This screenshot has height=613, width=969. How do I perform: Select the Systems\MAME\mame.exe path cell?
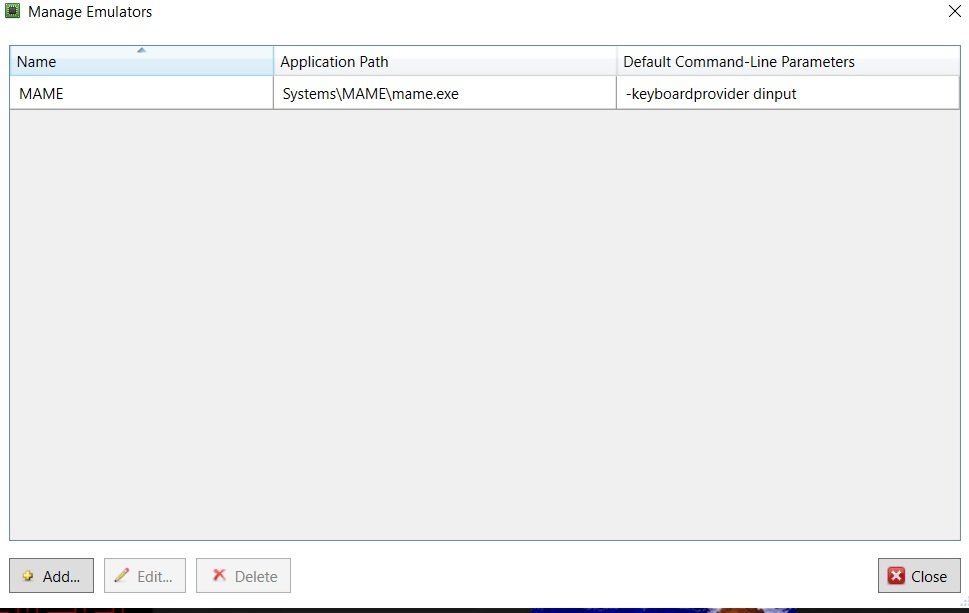(445, 93)
